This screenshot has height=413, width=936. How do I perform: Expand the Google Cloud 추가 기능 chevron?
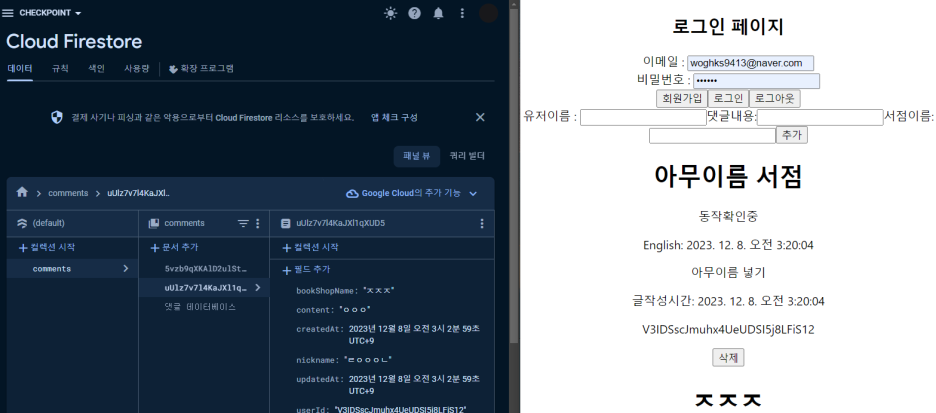[473, 193]
